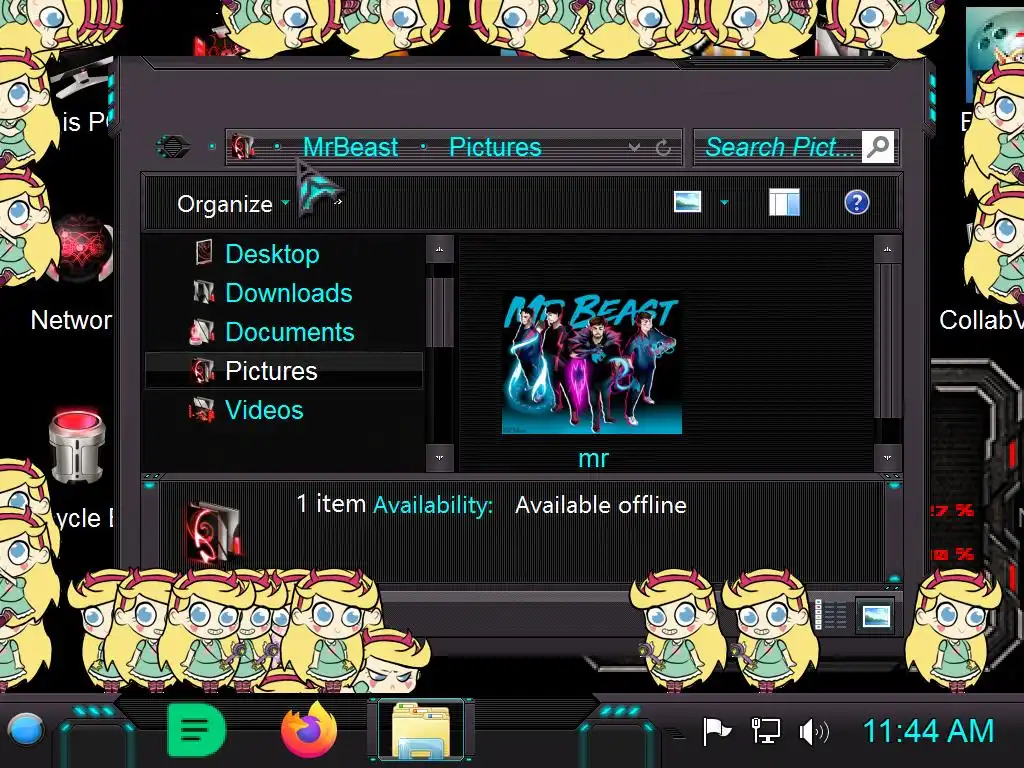Open the view options dropdown arrow
The image size is (1024, 768).
point(724,203)
